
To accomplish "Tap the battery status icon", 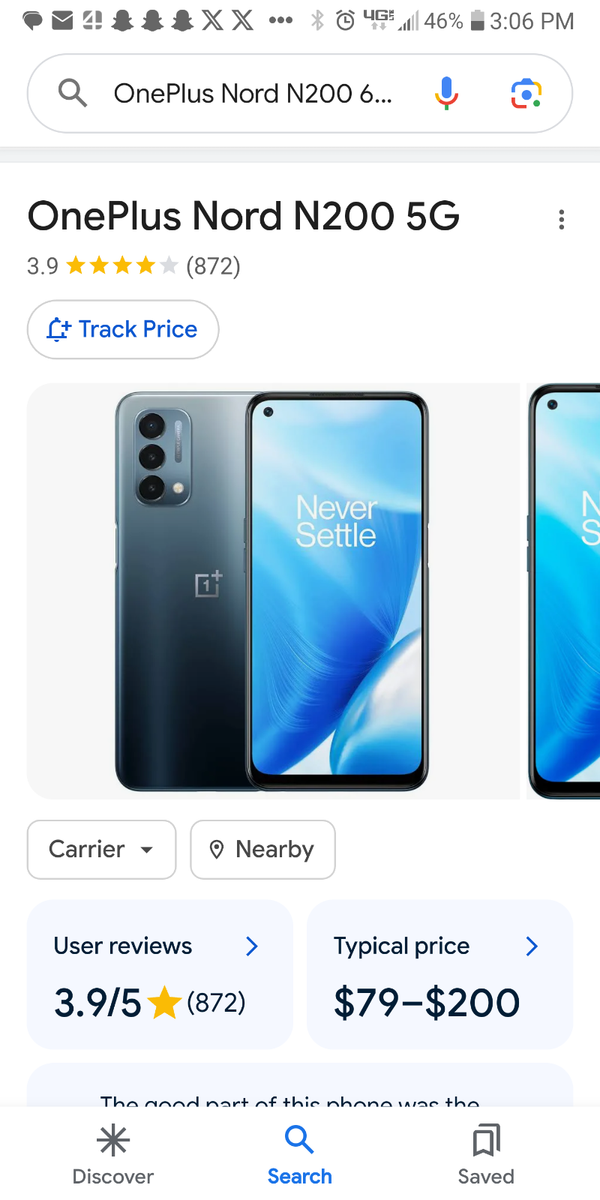I will coord(477,20).
